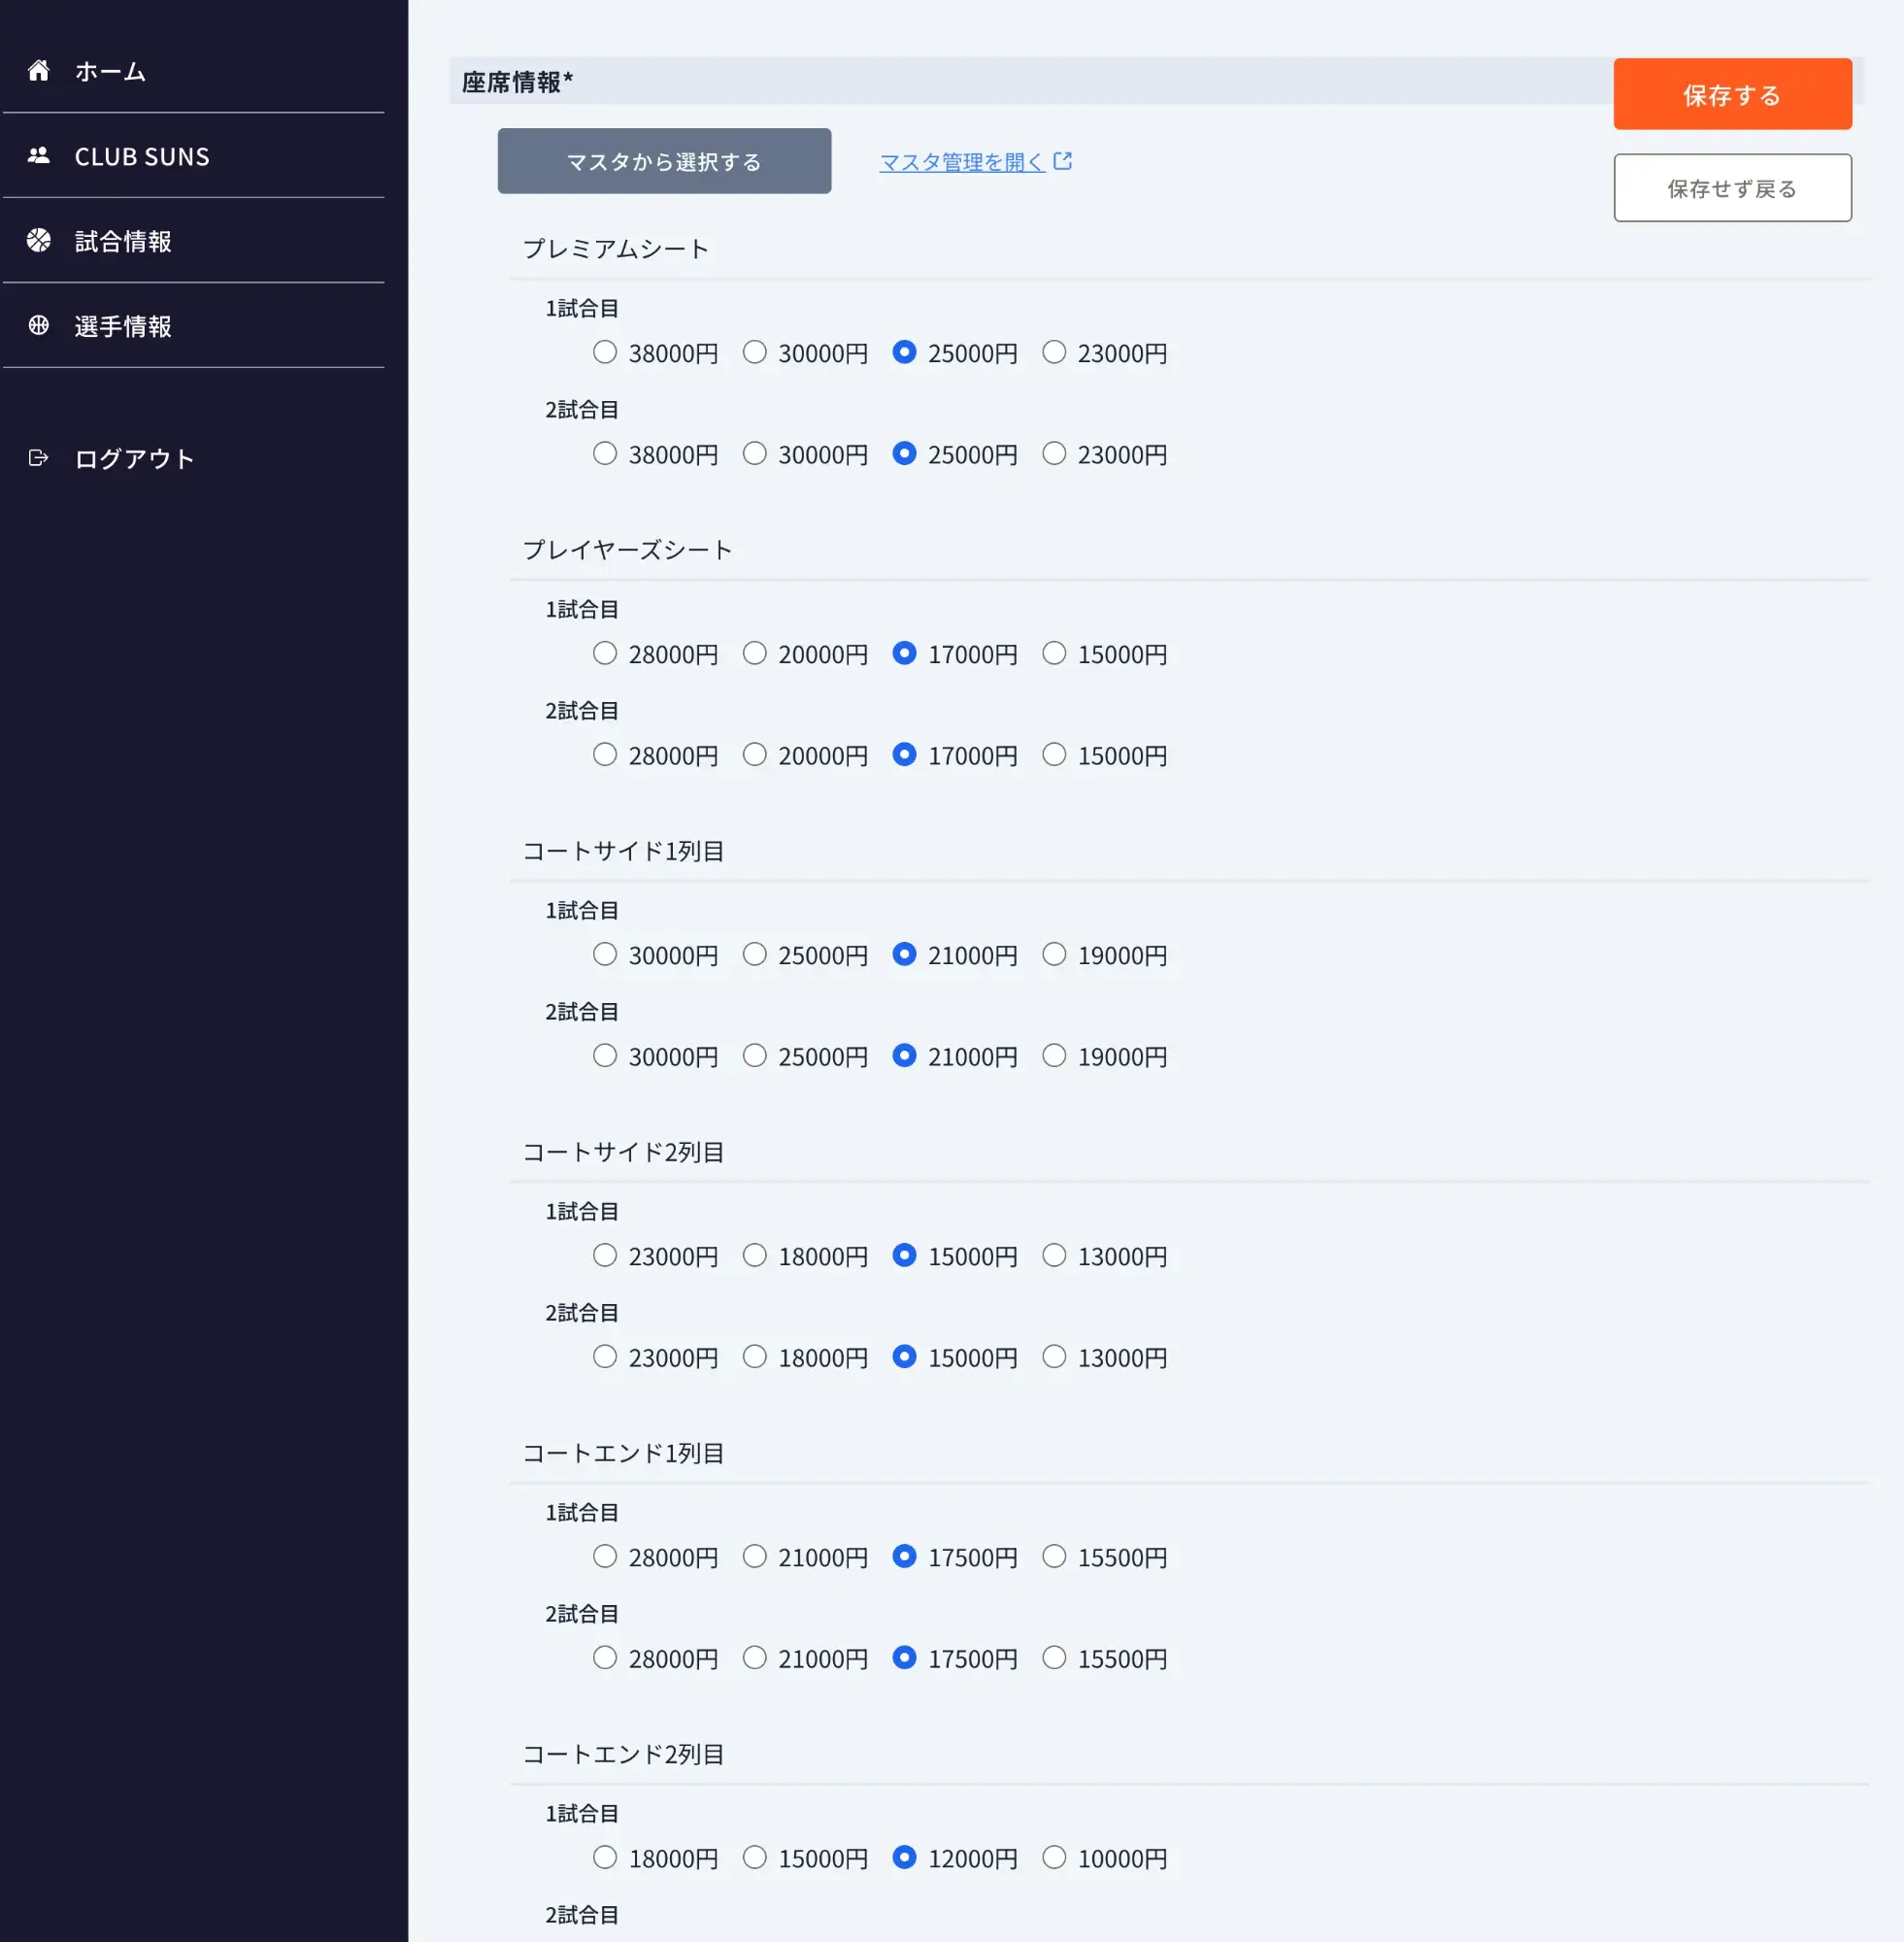Image resolution: width=1904 pixels, height=1942 pixels.
Task: Open the マスタ管理を開く link
Action: [960, 161]
